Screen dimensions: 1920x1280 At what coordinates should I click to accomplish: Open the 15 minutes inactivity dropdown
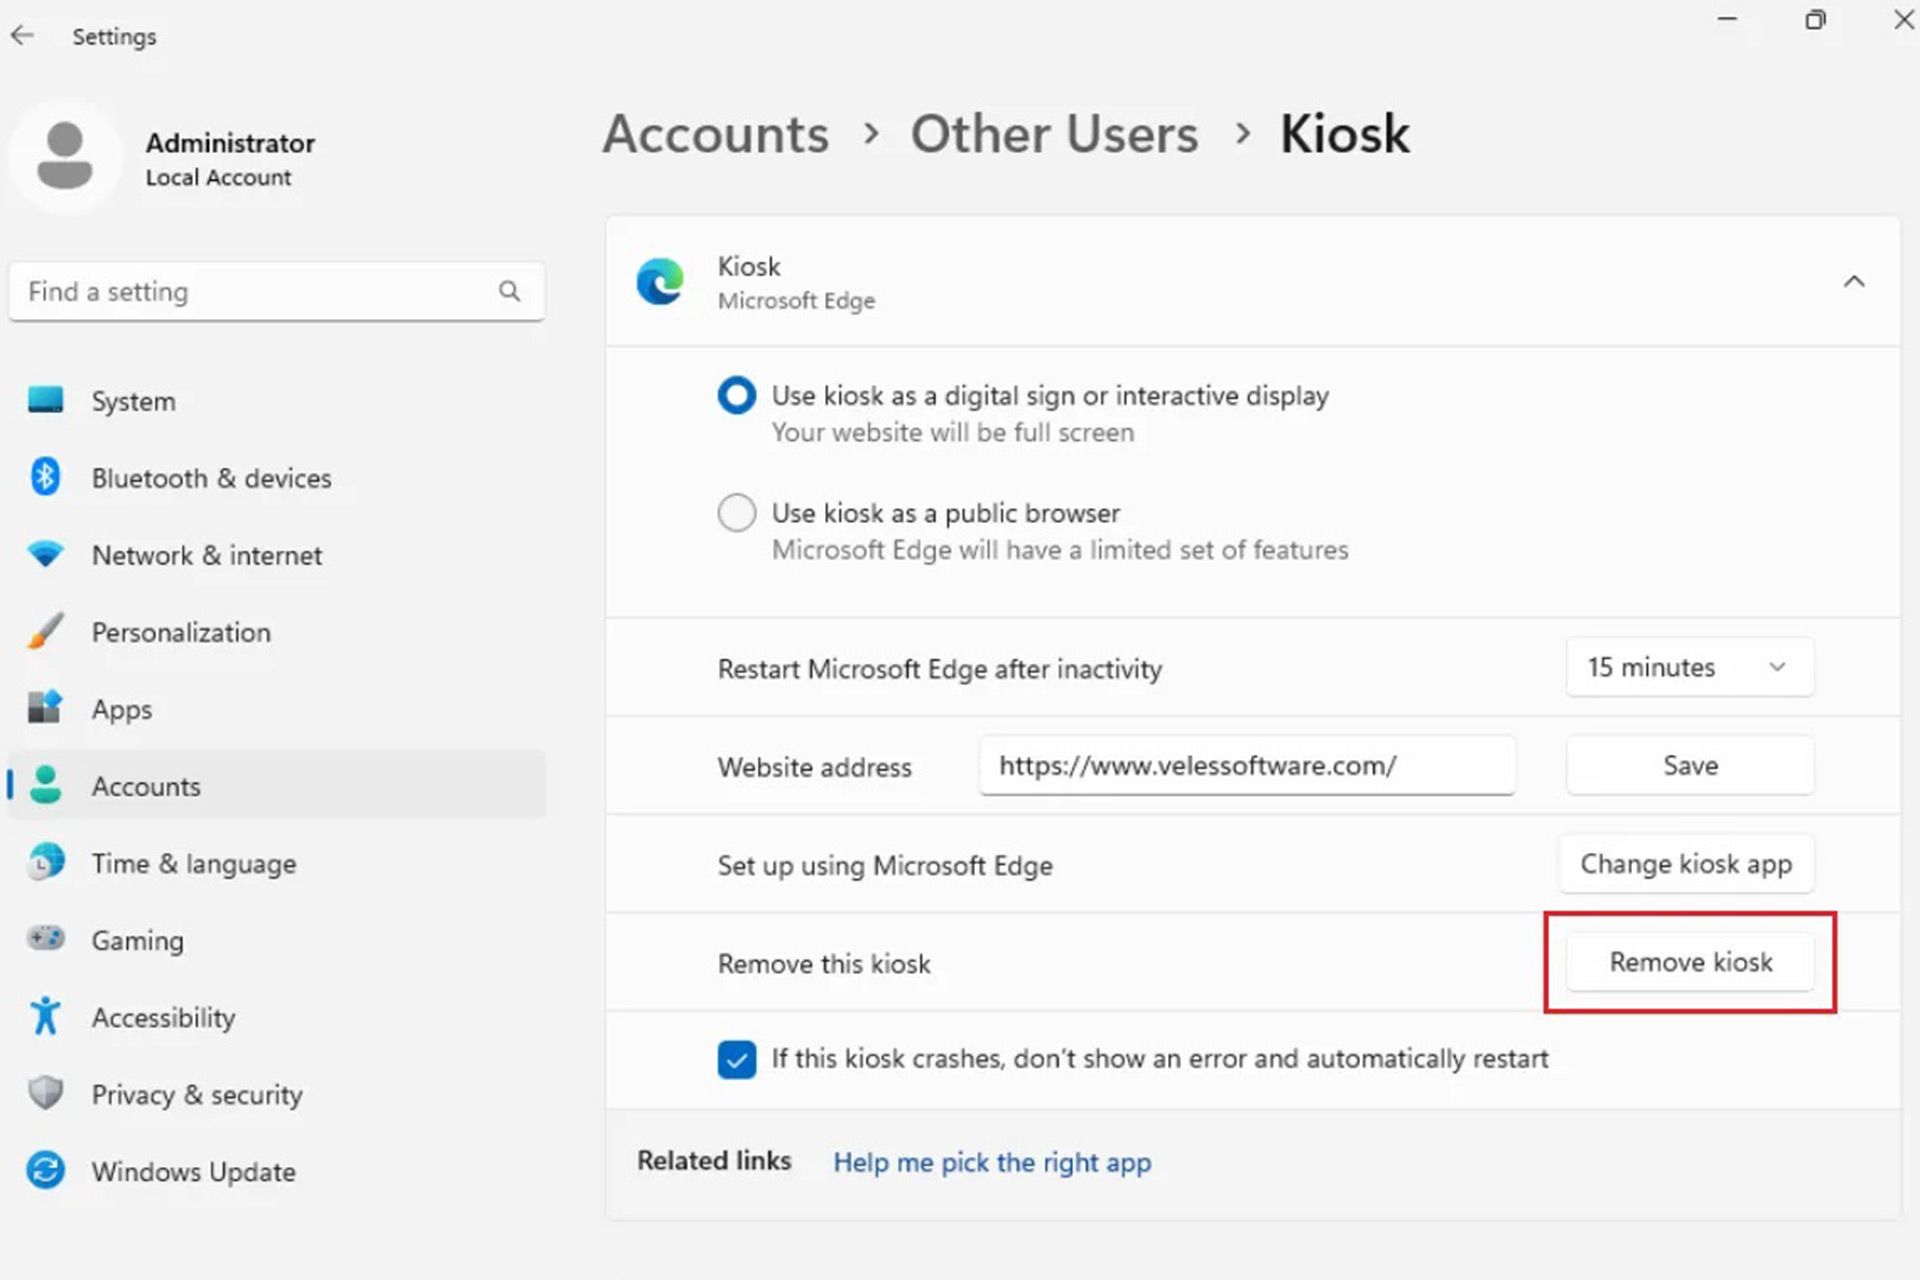point(1689,667)
